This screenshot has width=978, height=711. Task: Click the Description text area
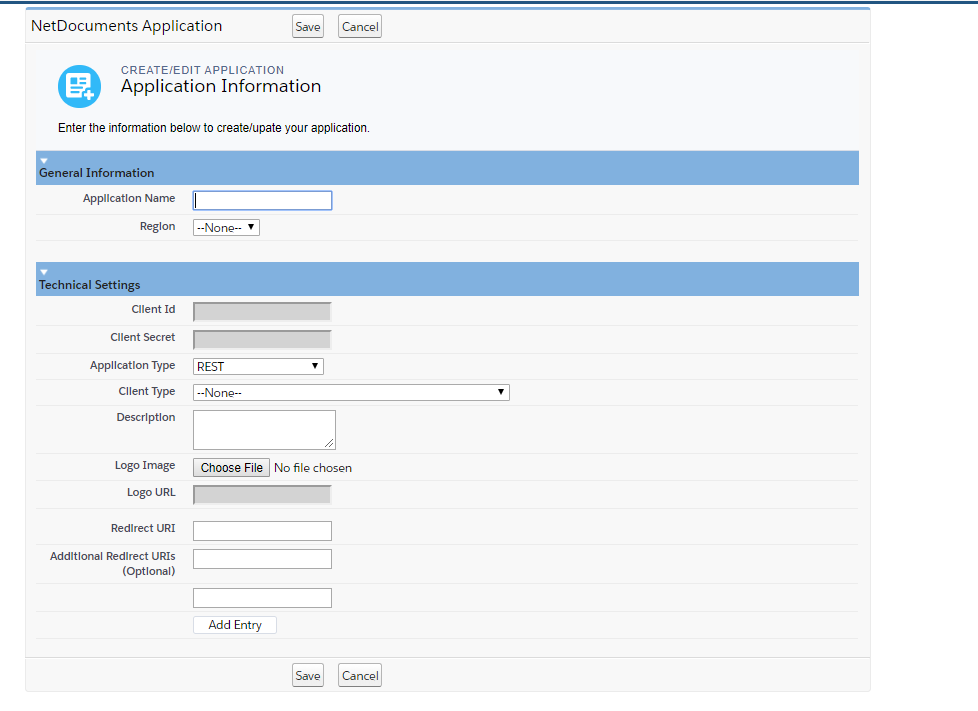point(264,430)
